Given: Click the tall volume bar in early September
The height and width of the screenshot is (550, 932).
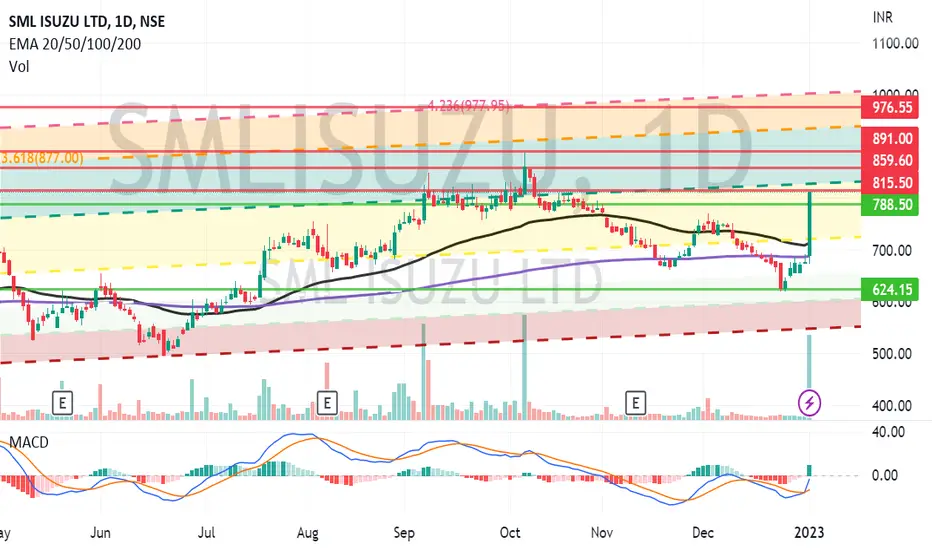Looking at the screenshot, I should coord(424,372).
